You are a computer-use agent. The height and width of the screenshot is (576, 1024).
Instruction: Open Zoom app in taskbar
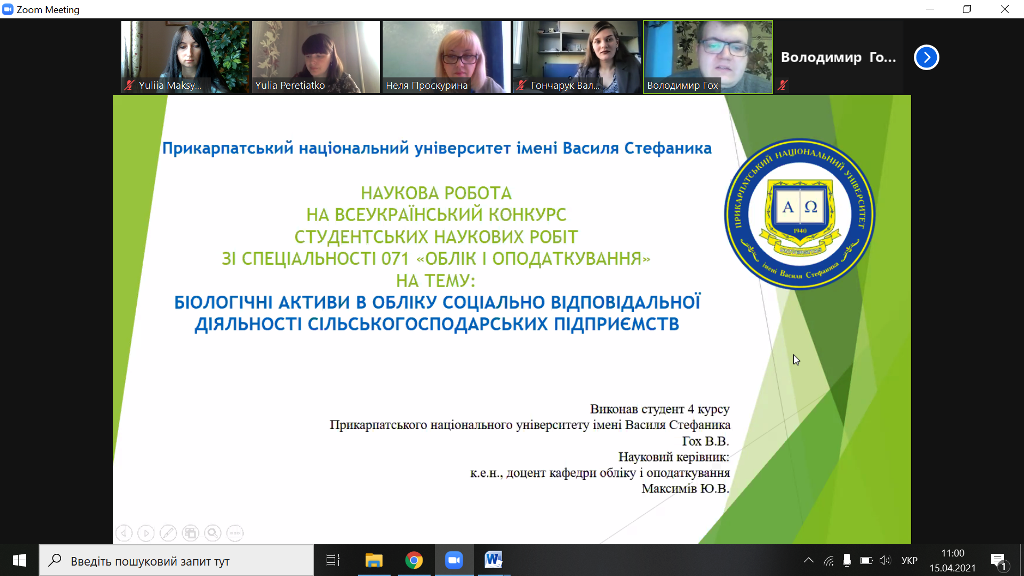[454, 560]
